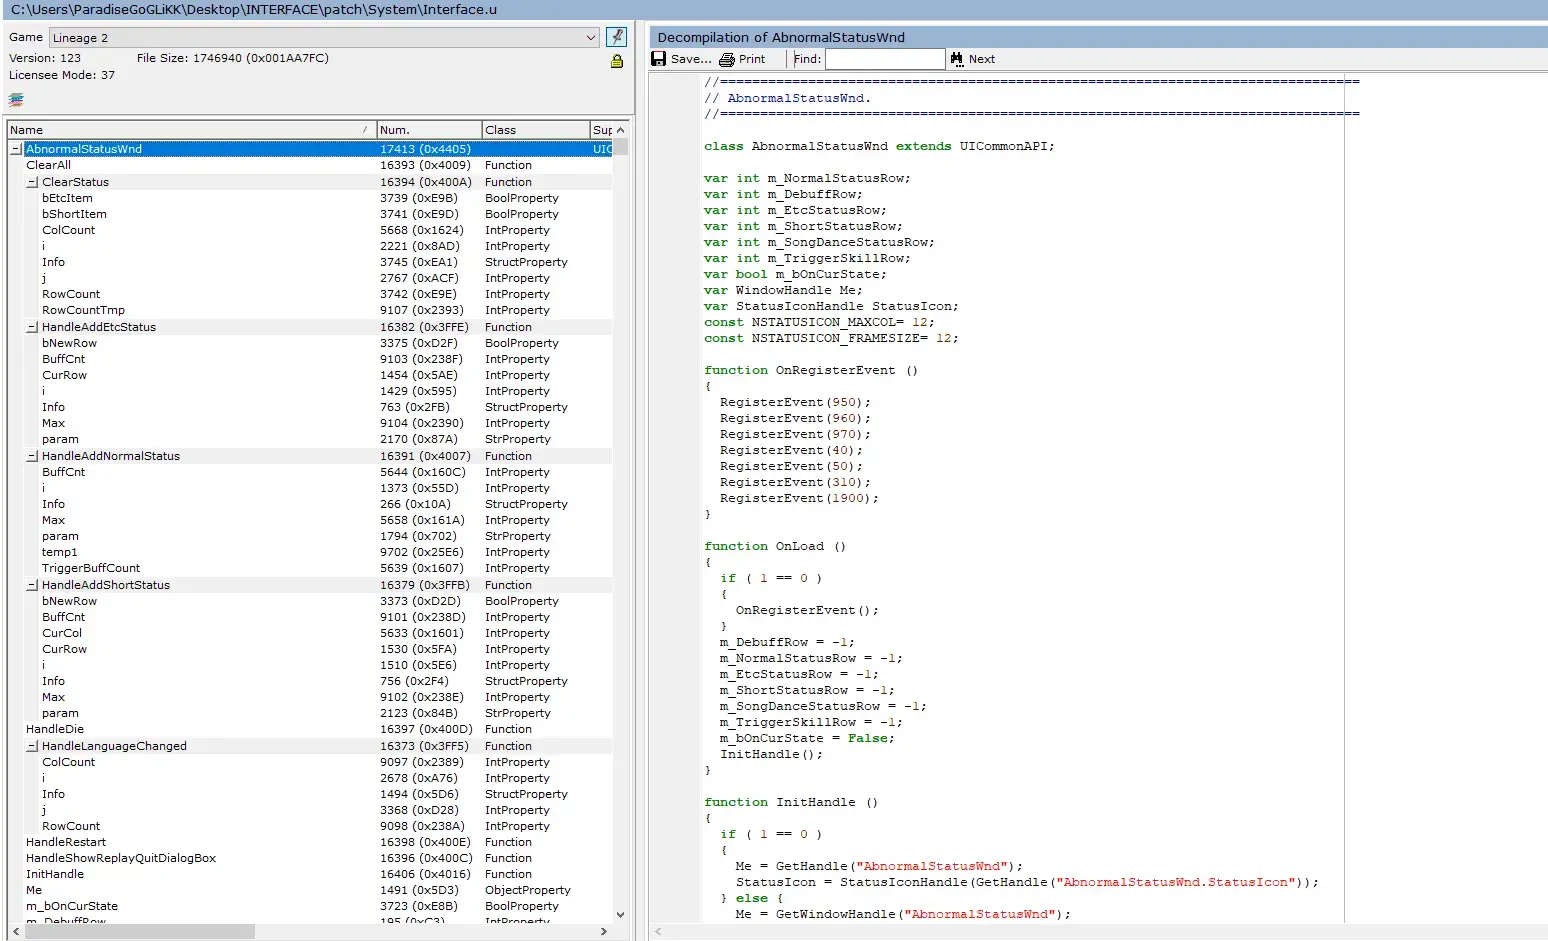This screenshot has height=941, width=1548.
Task: Select the HandleDie function row
Action: click(310, 729)
